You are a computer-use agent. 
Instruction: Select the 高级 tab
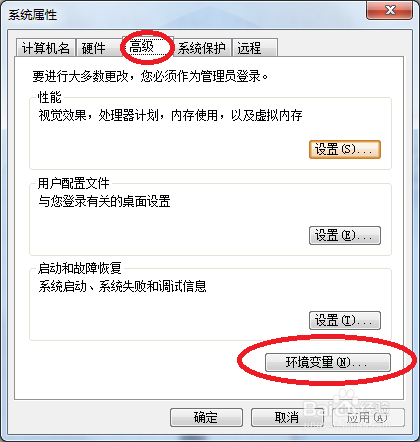(147, 46)
